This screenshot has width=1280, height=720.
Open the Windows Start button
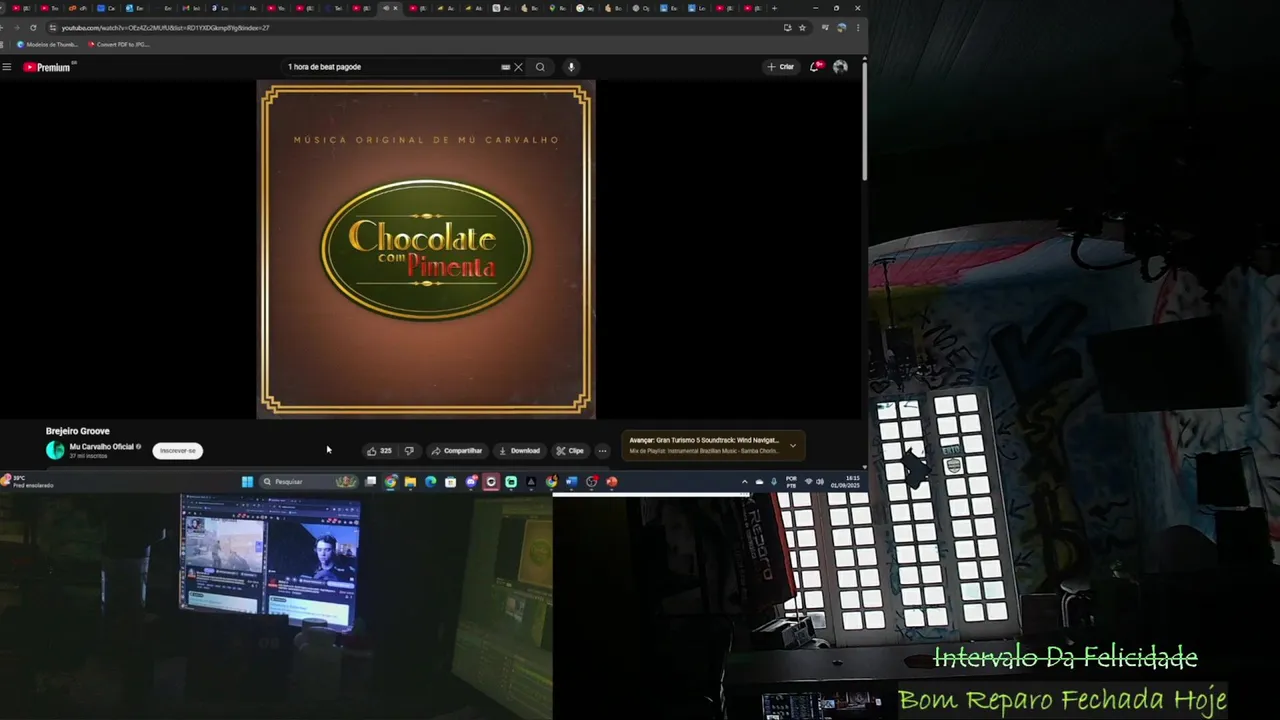click(x=247, y=482)
